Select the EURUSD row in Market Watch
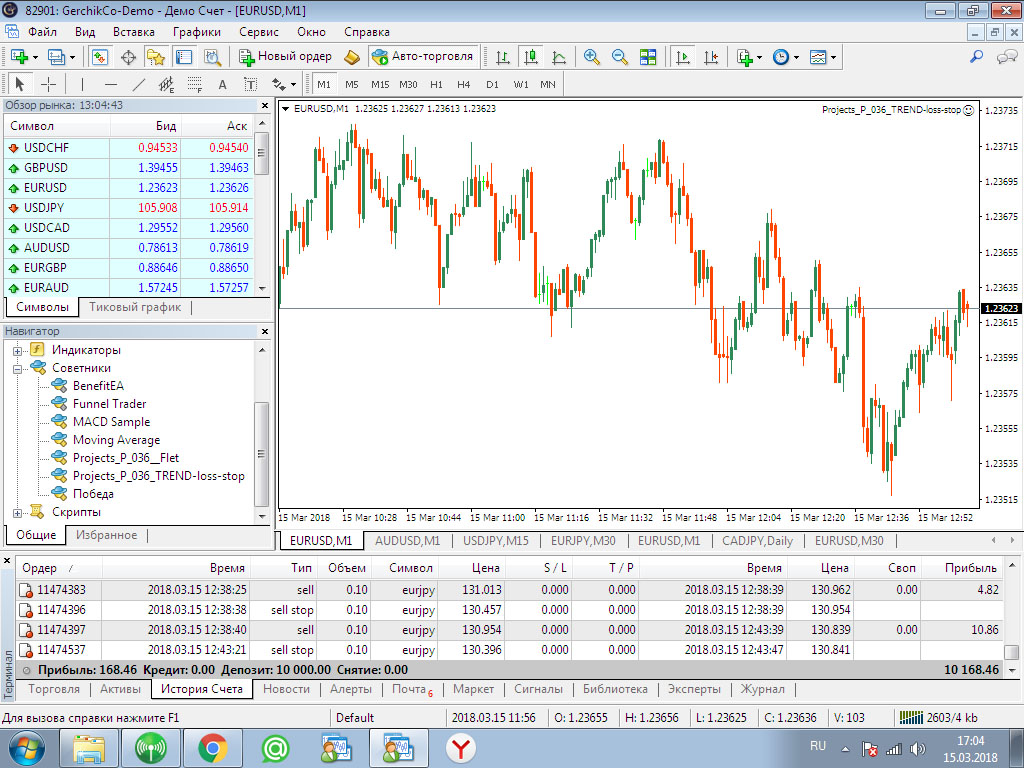The width and height of the screenshot is (1024, 768). click(x=128, y=187)
